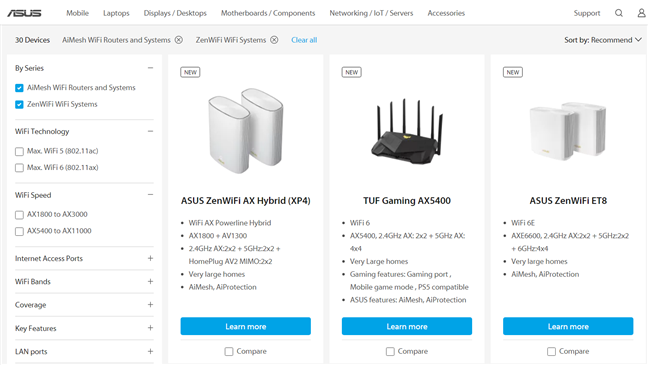648x365 pixels.
Task: Check Max. WiFi 6 (802.11ax)
Action: [x=19, y=168]
